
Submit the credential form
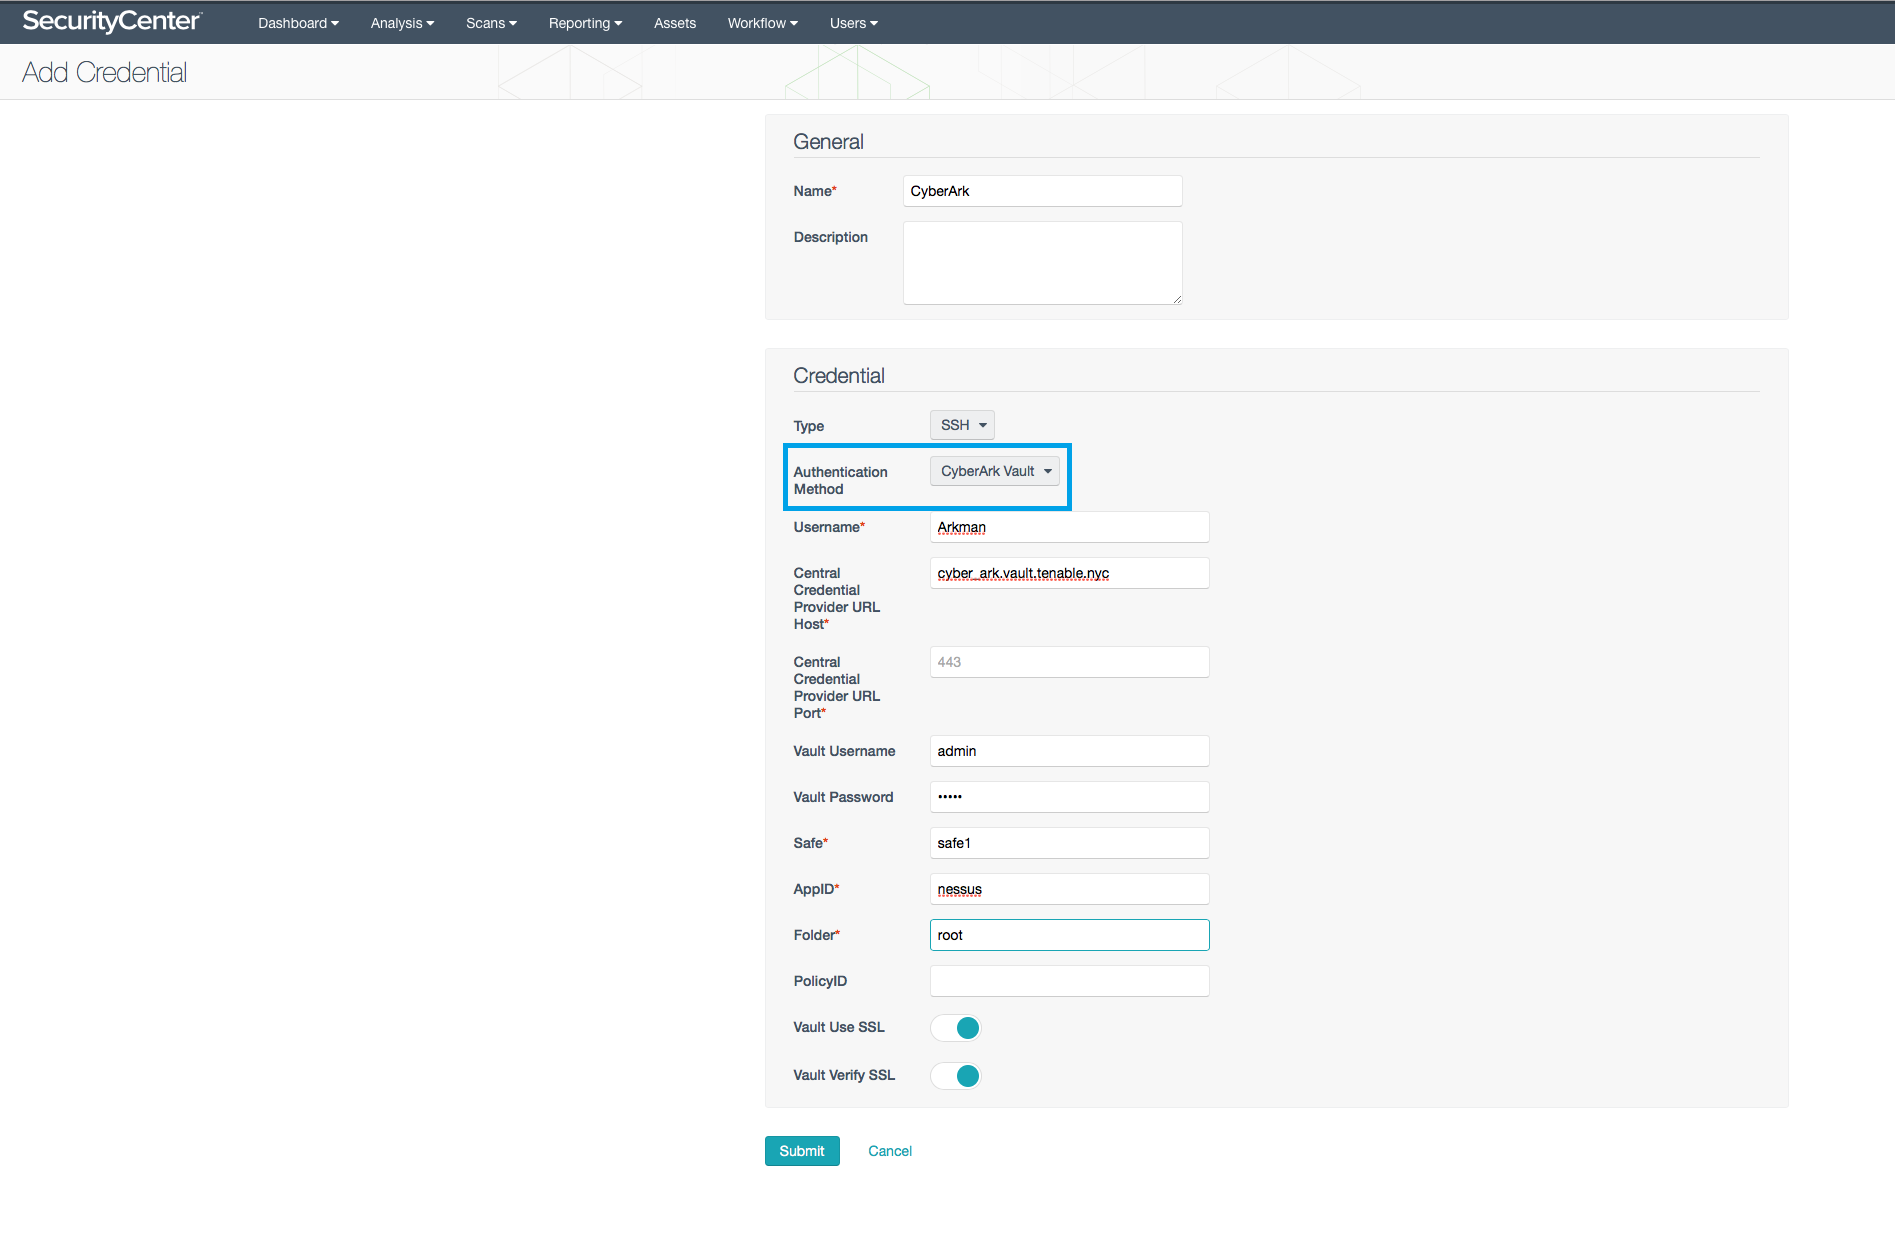802,1151
